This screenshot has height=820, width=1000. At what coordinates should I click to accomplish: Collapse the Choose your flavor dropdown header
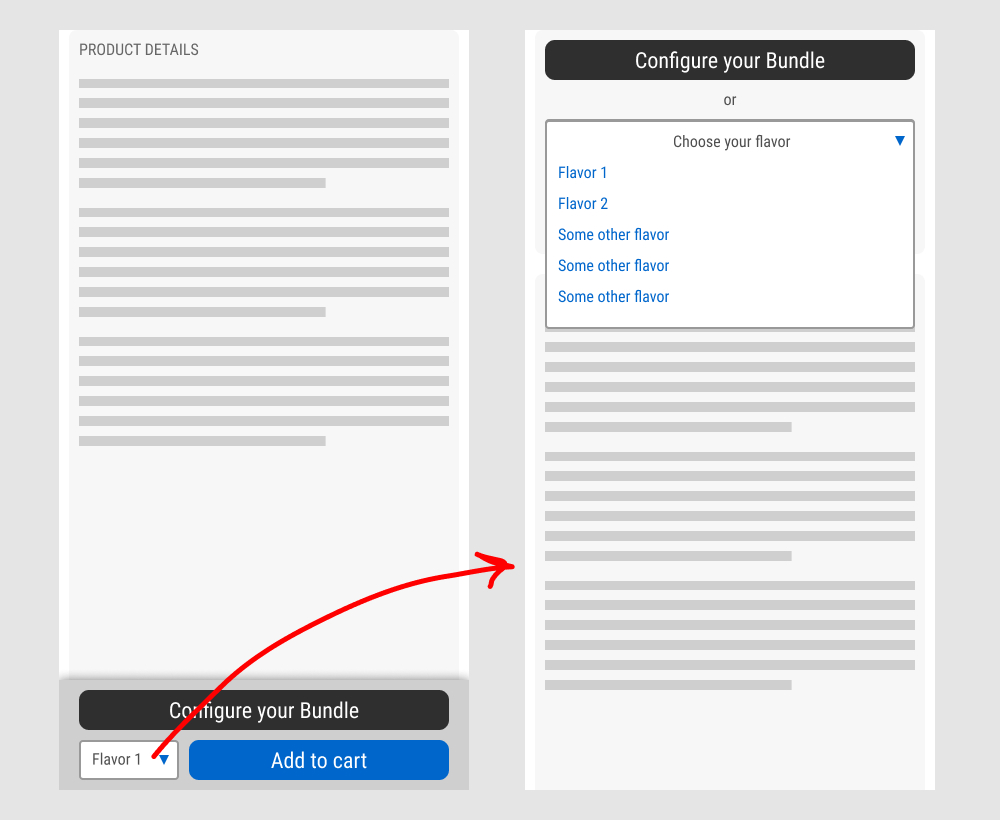point(730,142)
